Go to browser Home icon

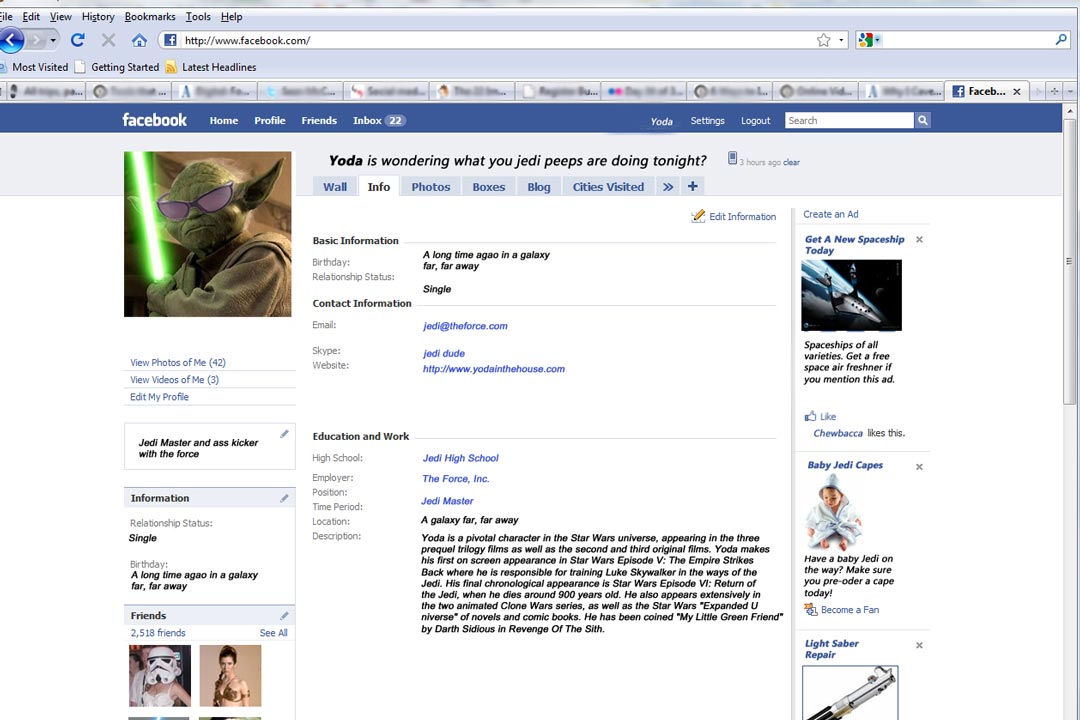pyautogui.click(x=139, y=40)
